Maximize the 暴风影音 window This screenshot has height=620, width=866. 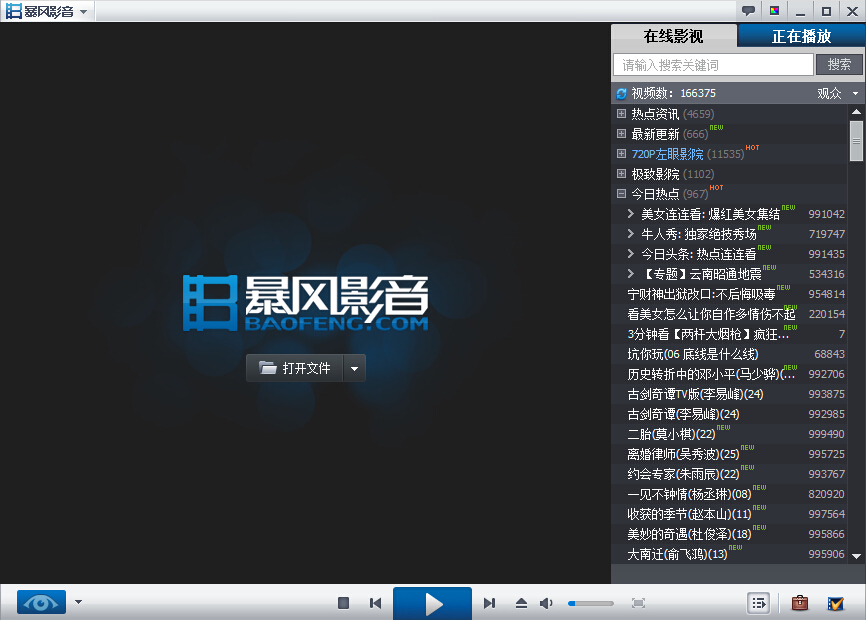click(826, 12)
